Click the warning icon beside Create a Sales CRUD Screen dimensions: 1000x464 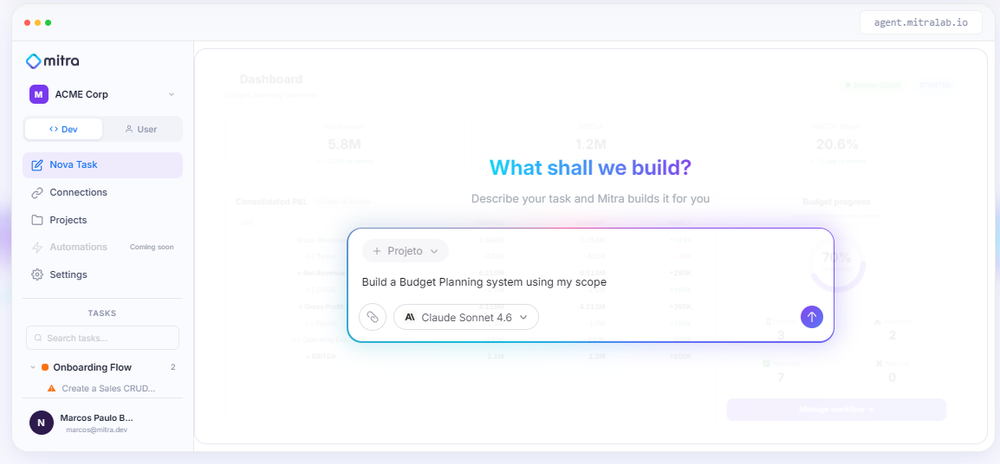coord(52,388)
